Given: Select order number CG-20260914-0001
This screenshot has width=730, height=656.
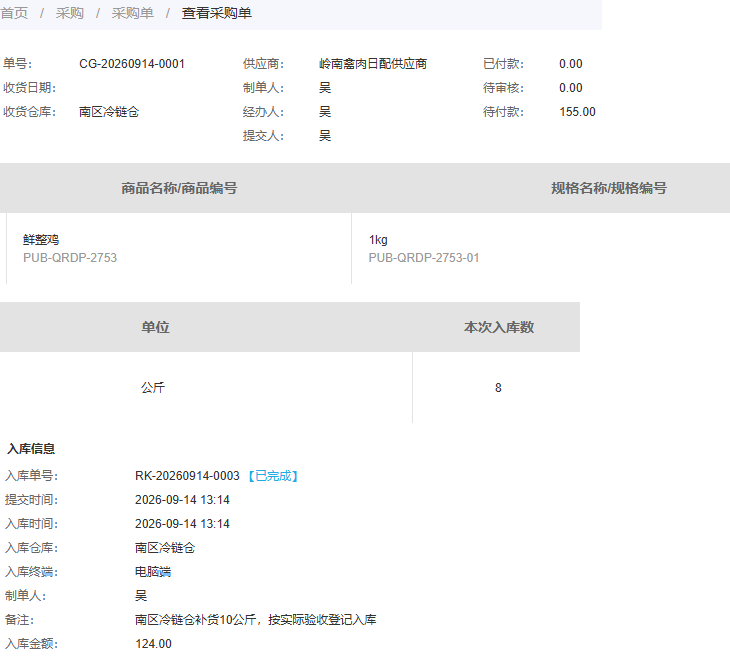Looking at the screenshot, I should (132, 64).
